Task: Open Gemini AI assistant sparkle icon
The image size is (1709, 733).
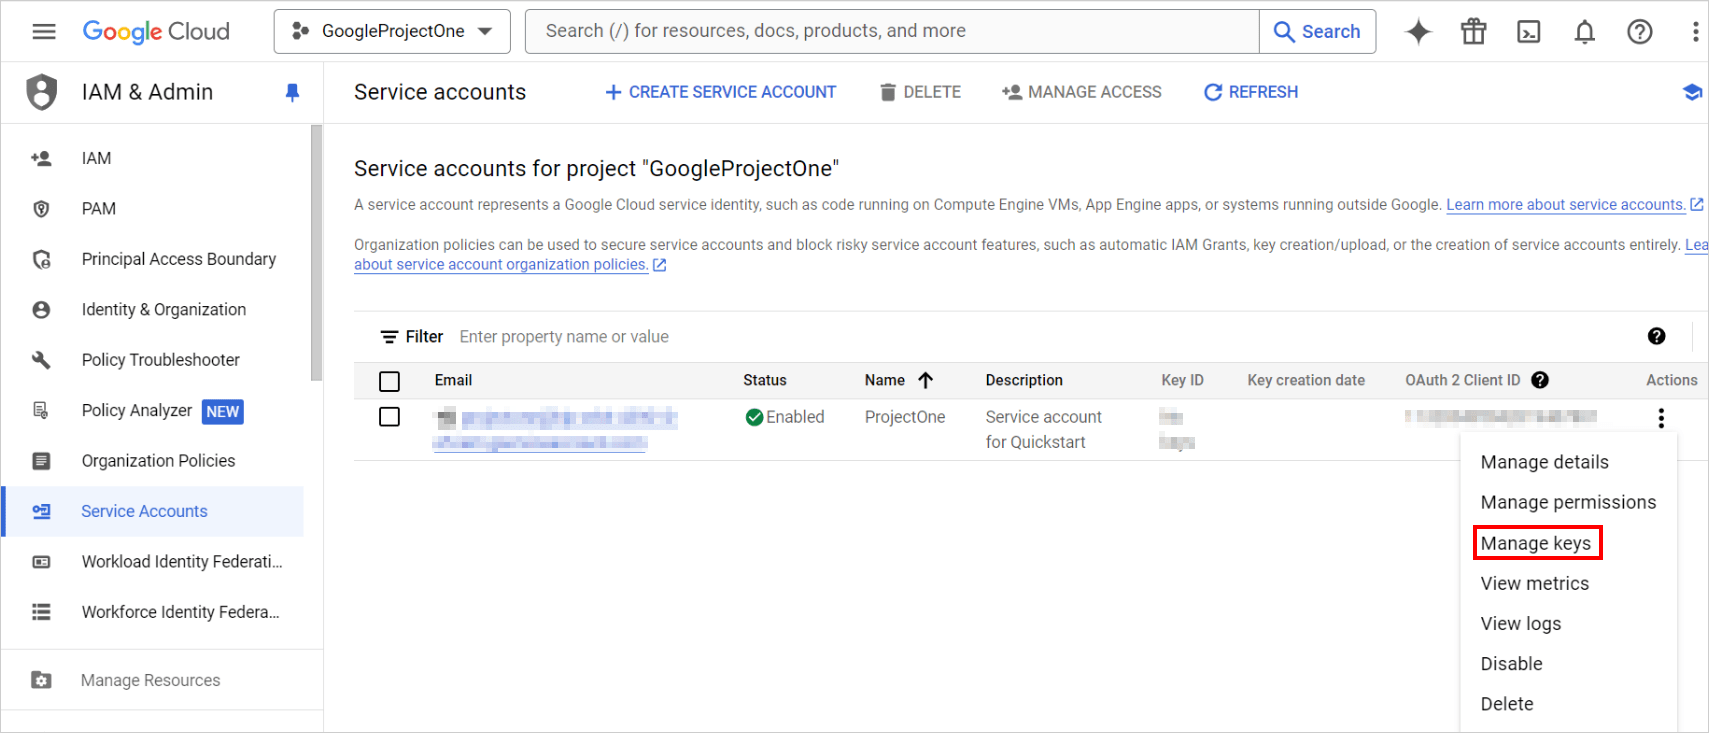Action: click(1418, 31)
